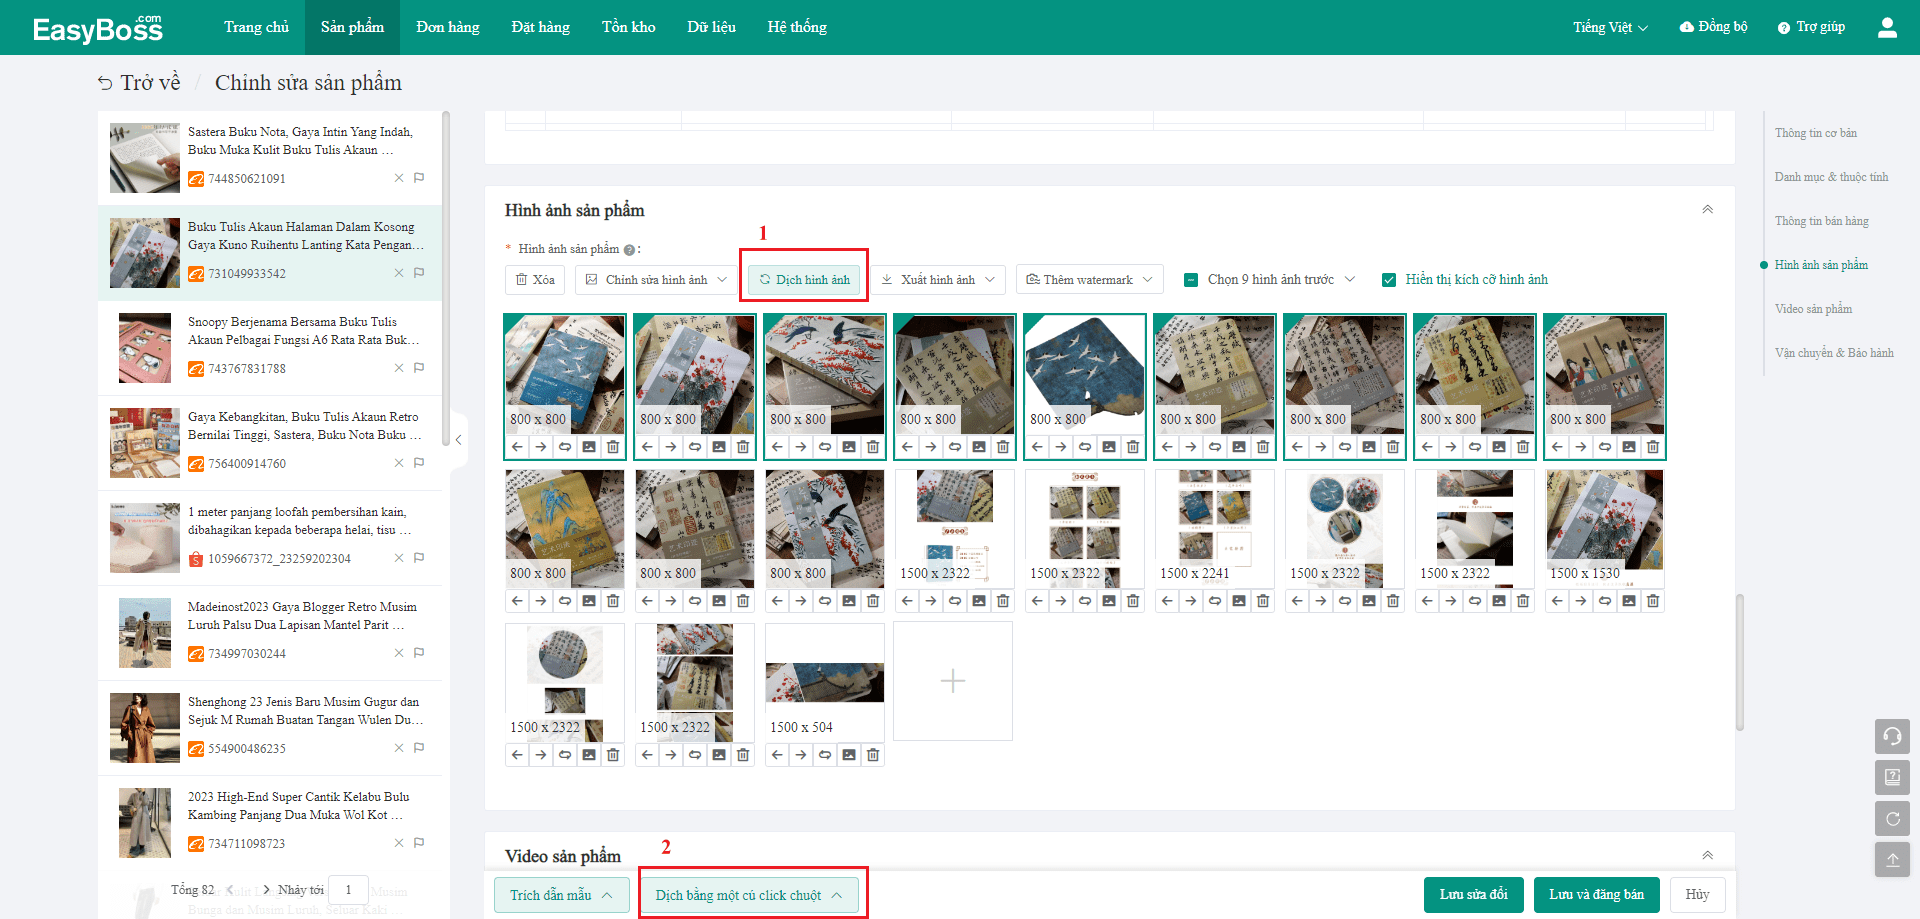Swap the 1500 x 1530 image
Screen dimensions: 1920x919
1605,601
